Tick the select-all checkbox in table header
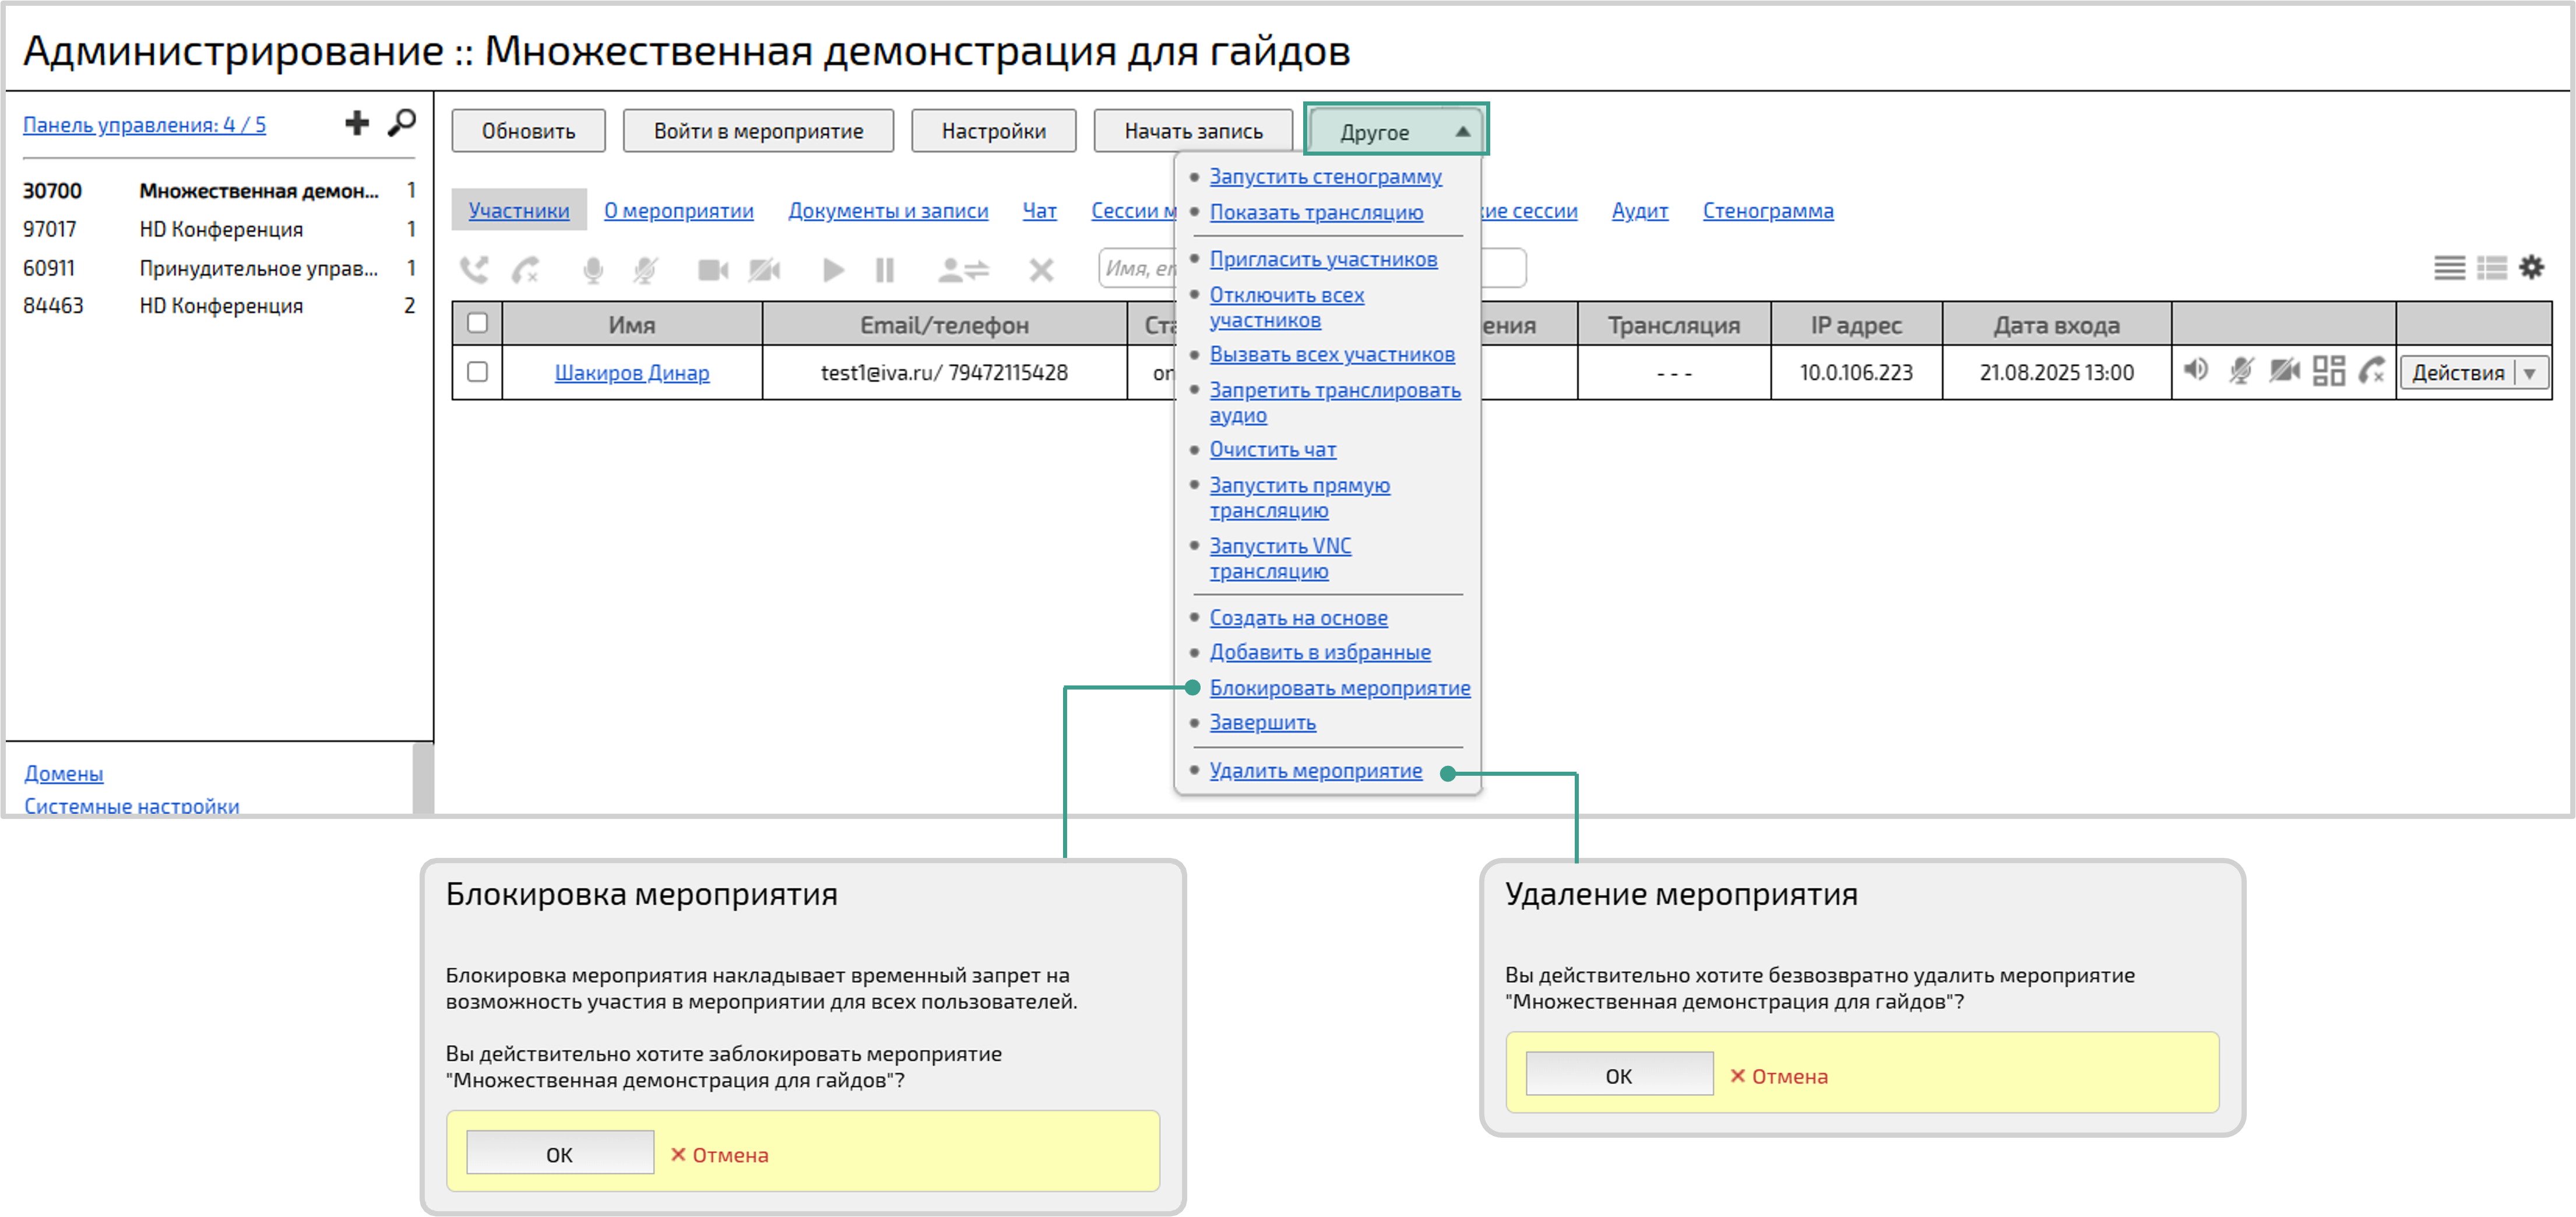The width and height of the screenshot is (2576, 1217). point(478,323)
